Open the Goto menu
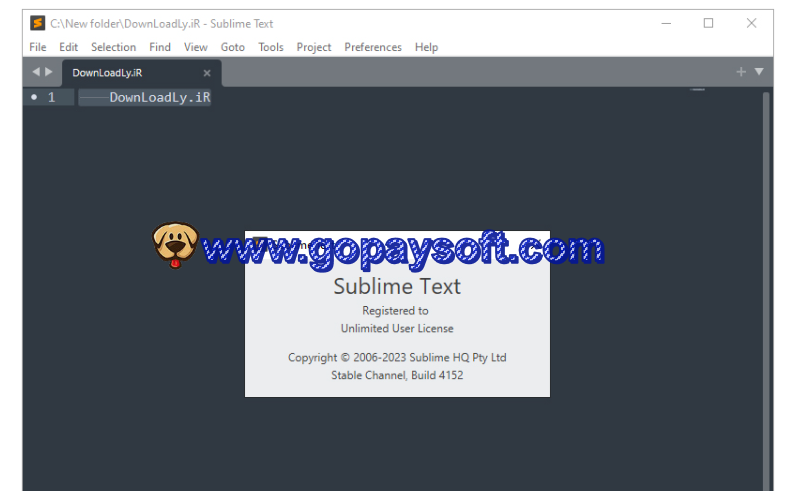The image size is (805, 491). click(x=233, y=47)
